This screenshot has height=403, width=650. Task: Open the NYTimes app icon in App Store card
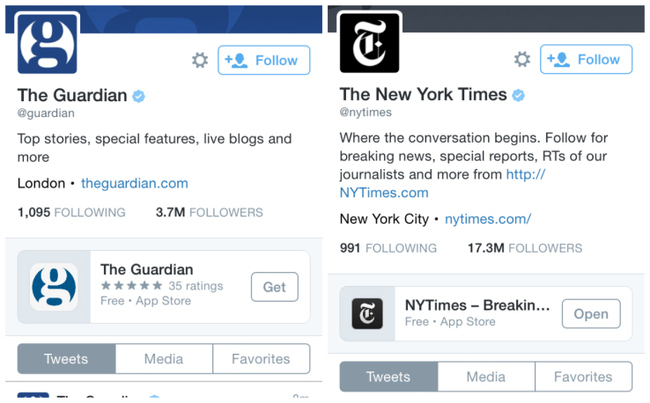[x=367, y=314]
